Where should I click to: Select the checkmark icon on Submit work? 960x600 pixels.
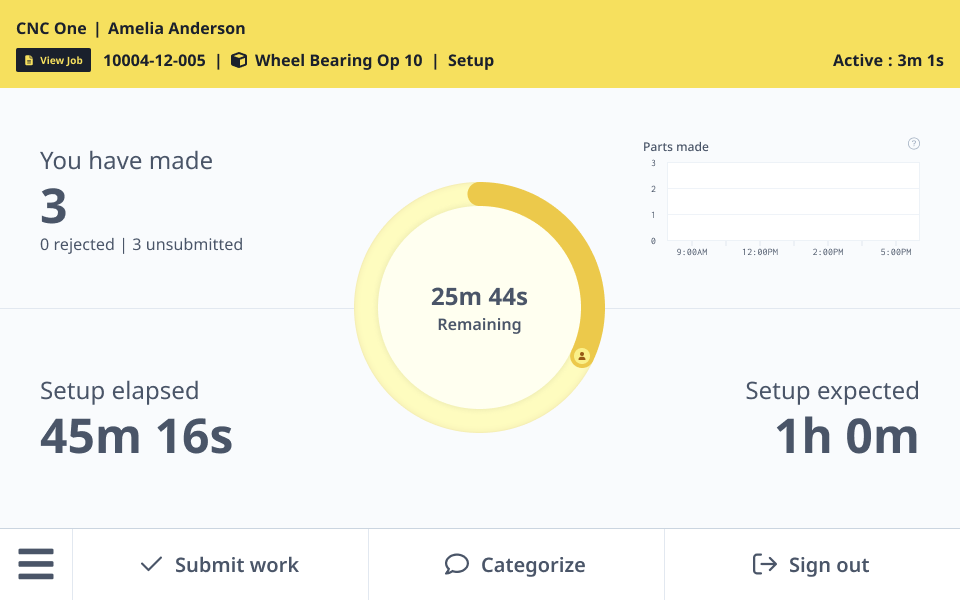(x=150, y=564)
